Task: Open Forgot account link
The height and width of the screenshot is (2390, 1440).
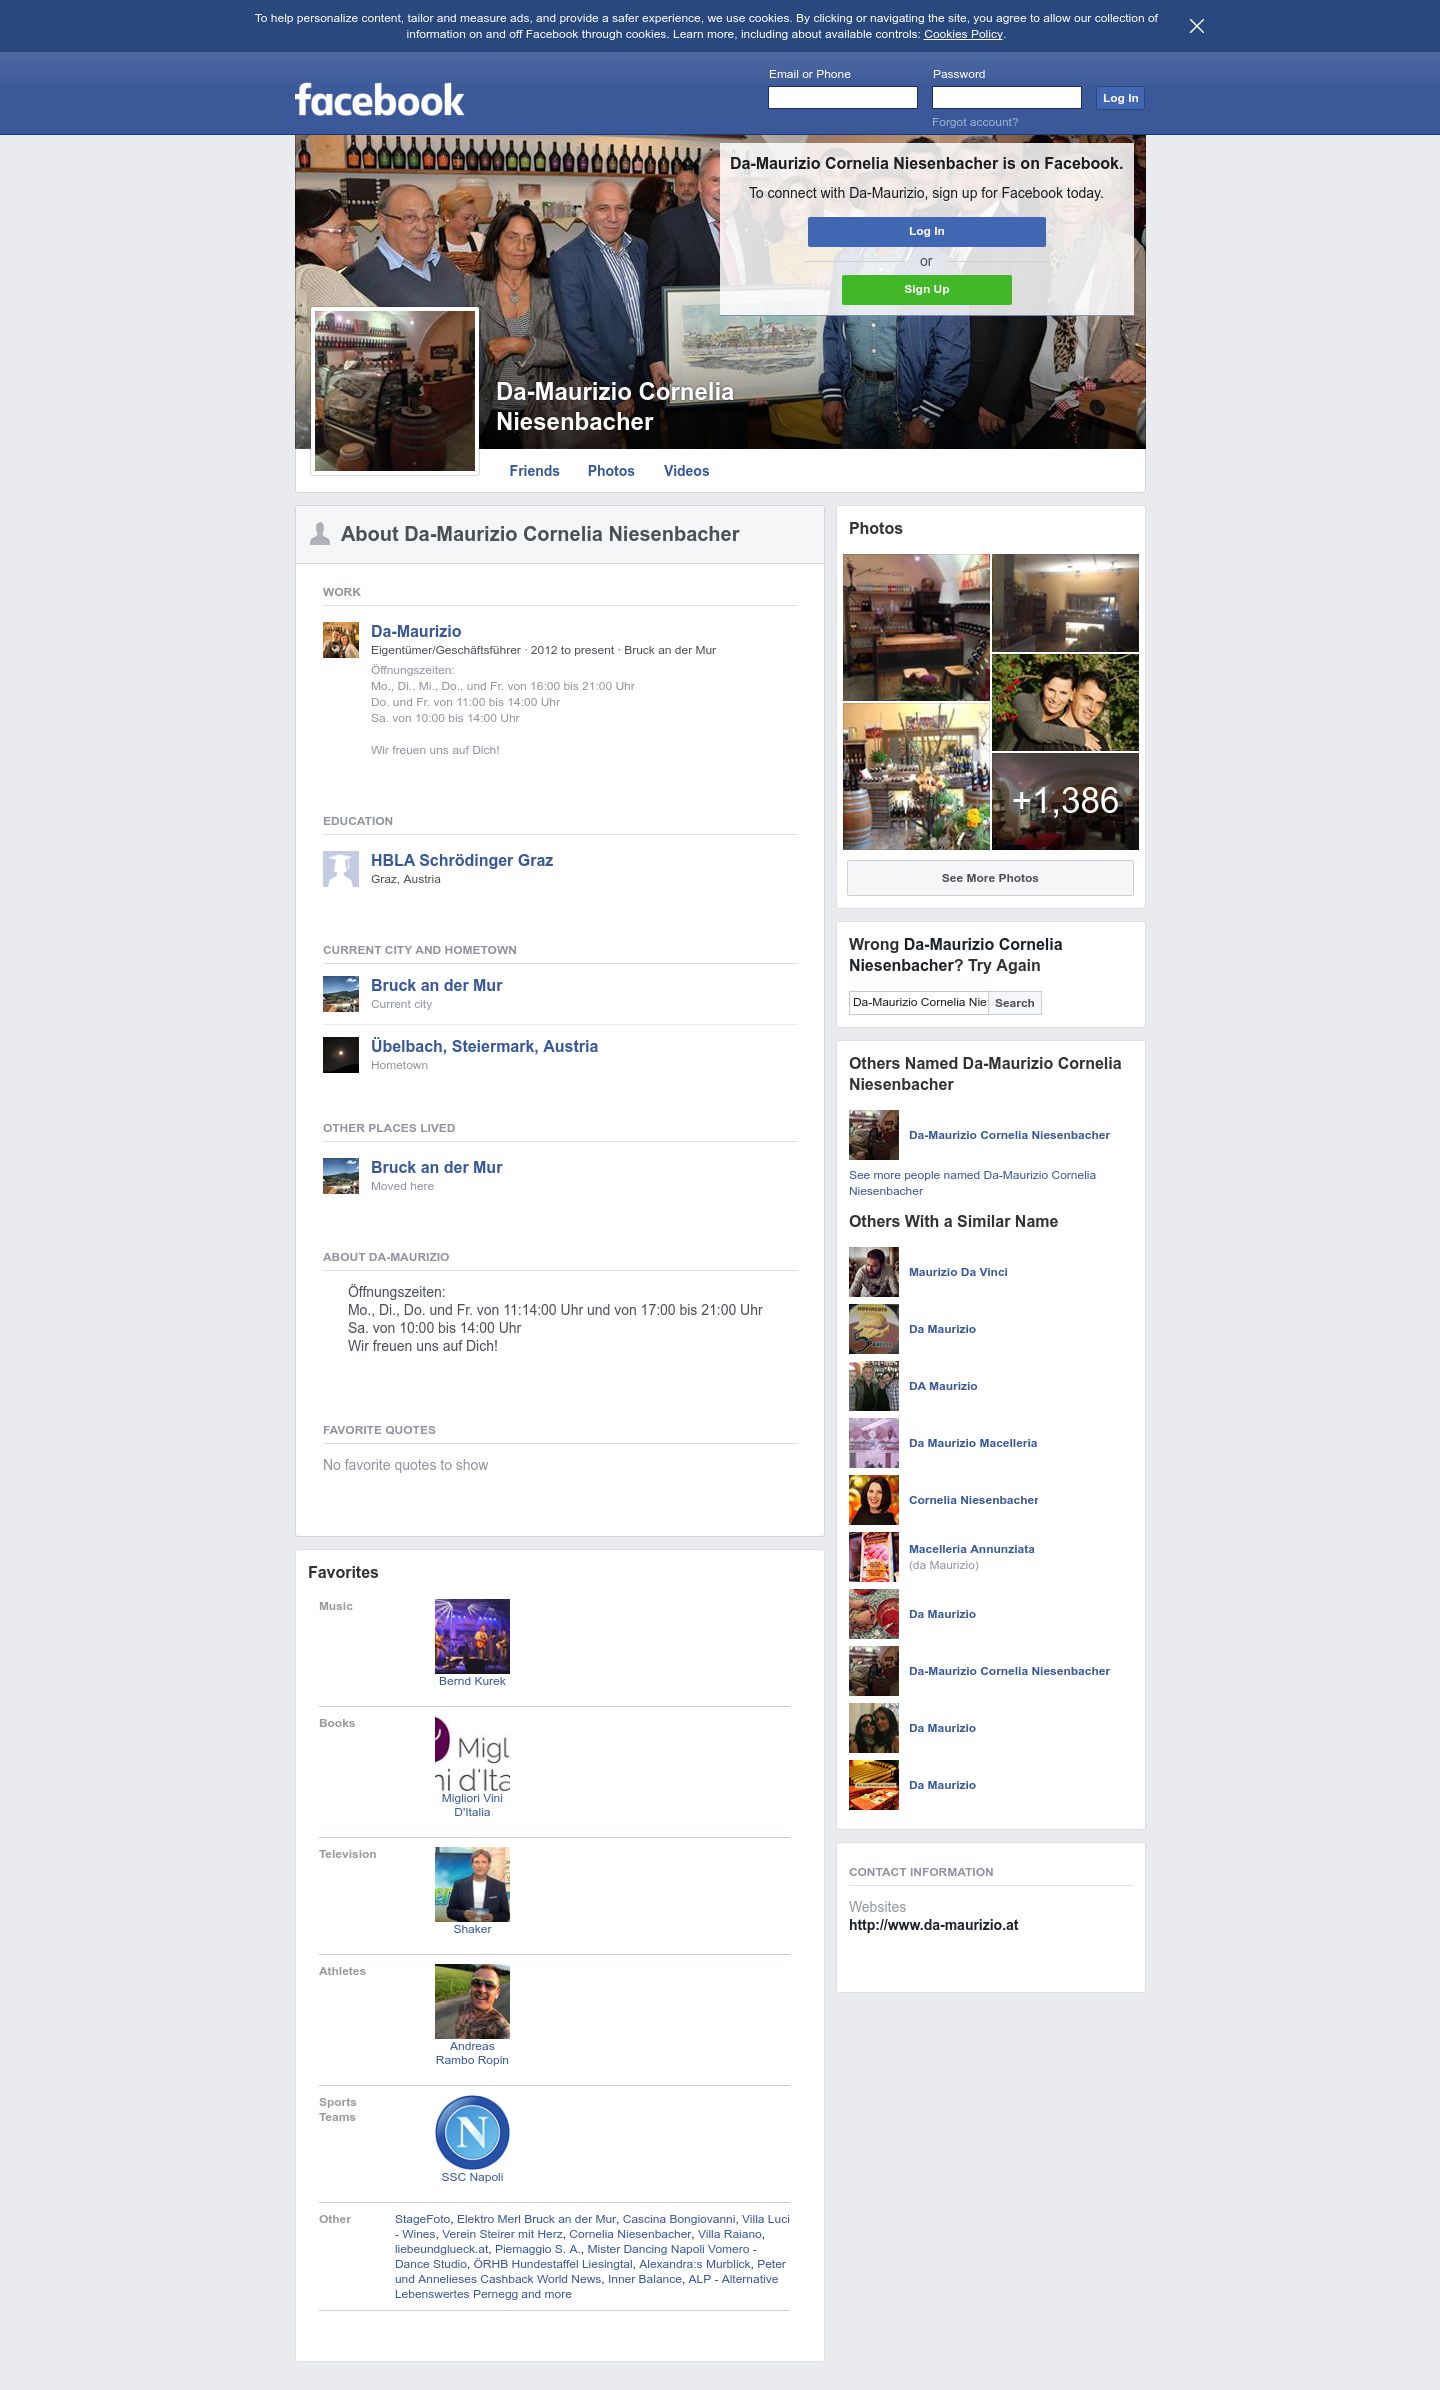Action: tap(975, 122)
